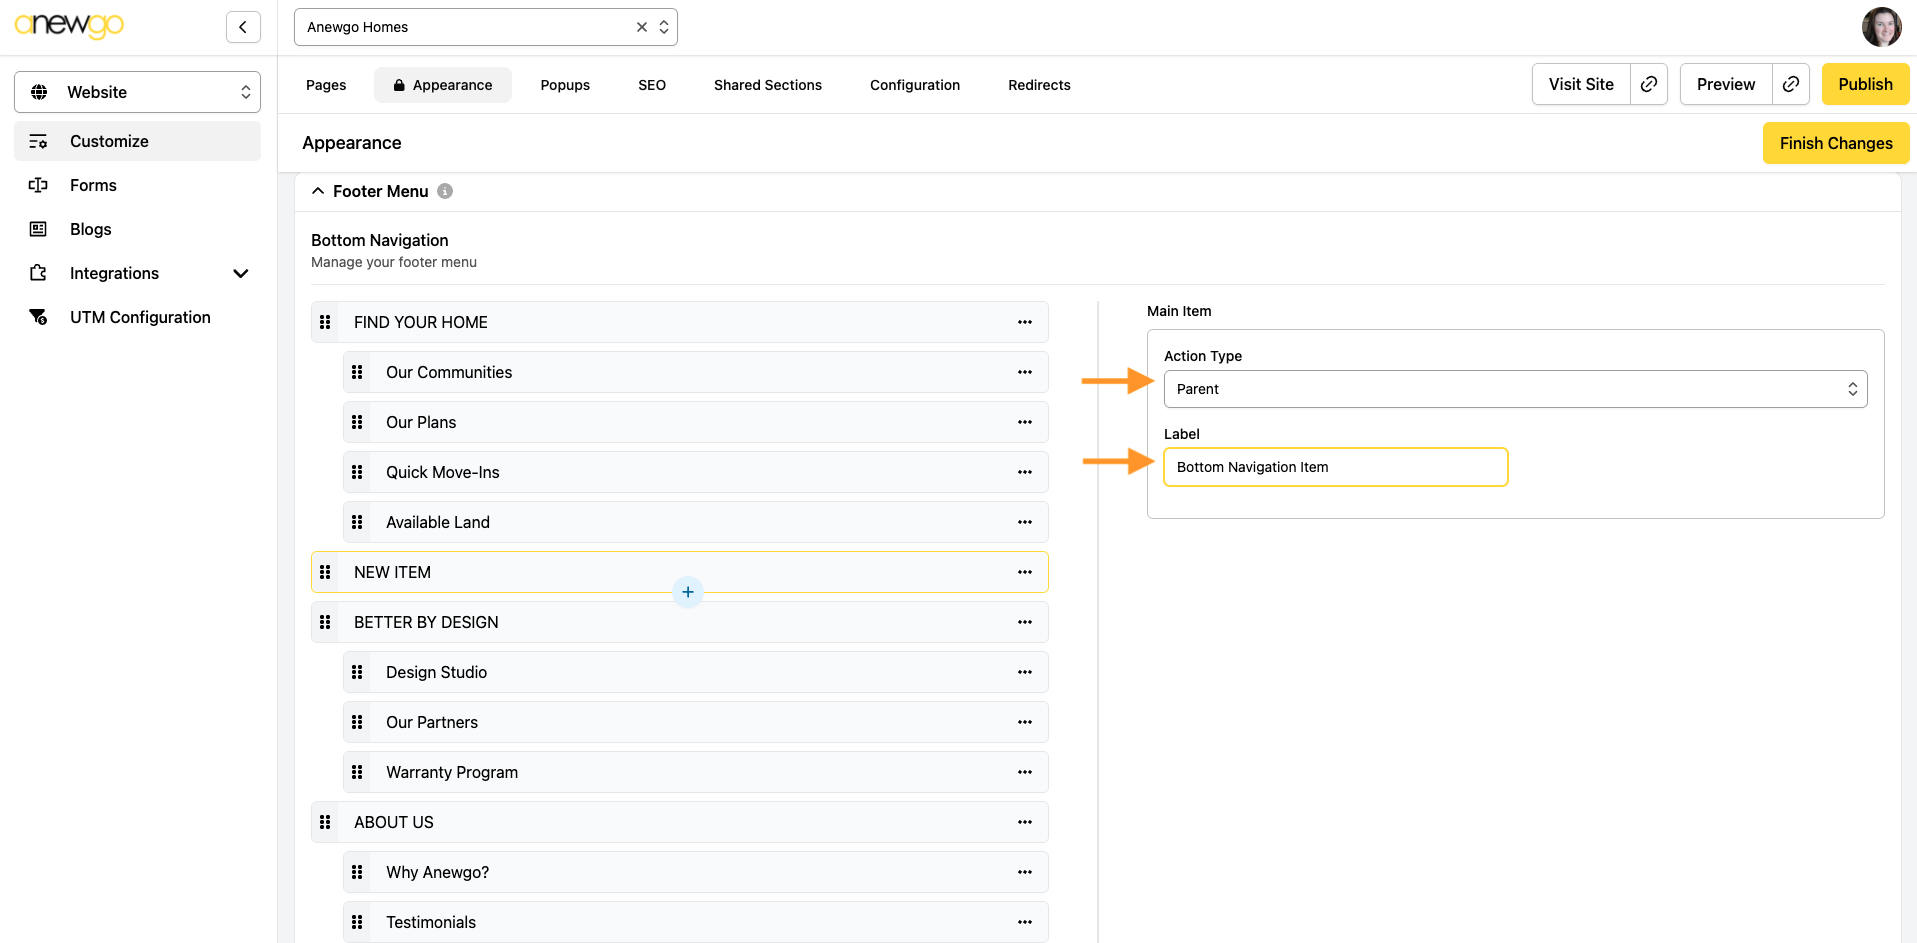Click the drag handle for FIND YOUR HOME
Viewport: 1917px width, 943px height.
(x=325, y=322)
